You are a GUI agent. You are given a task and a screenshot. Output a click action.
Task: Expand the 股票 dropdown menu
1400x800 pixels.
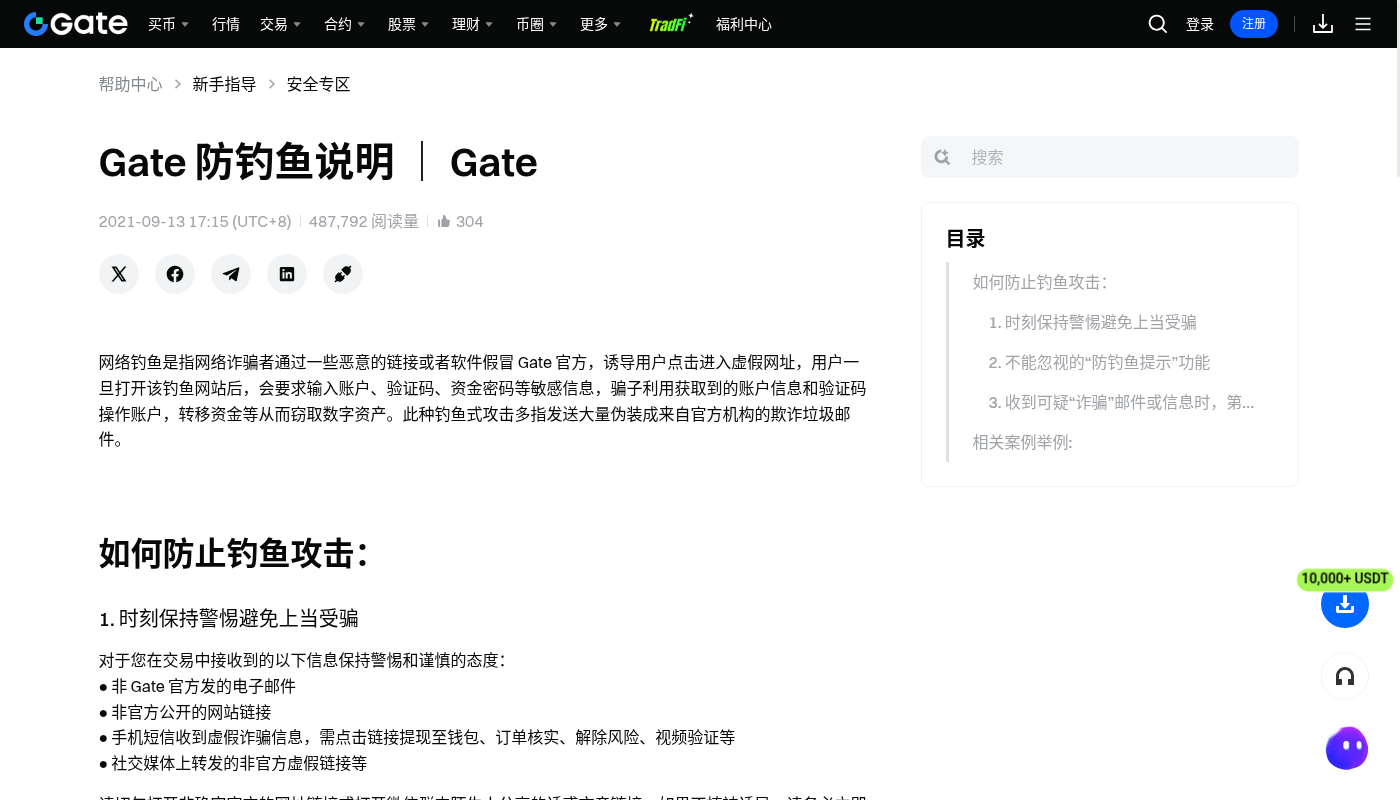[409, 24]
